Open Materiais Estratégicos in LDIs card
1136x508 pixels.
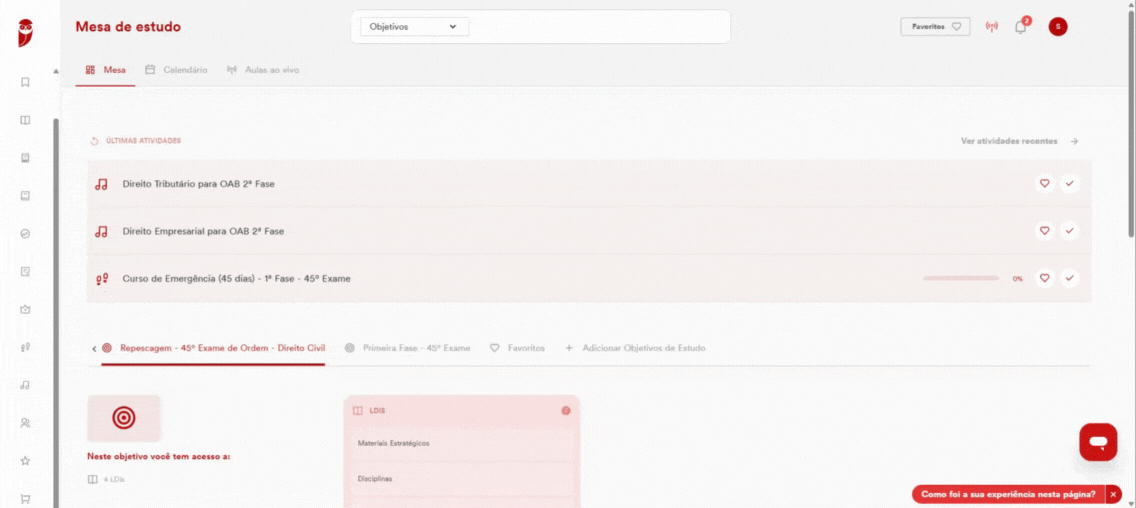[462, 443]
